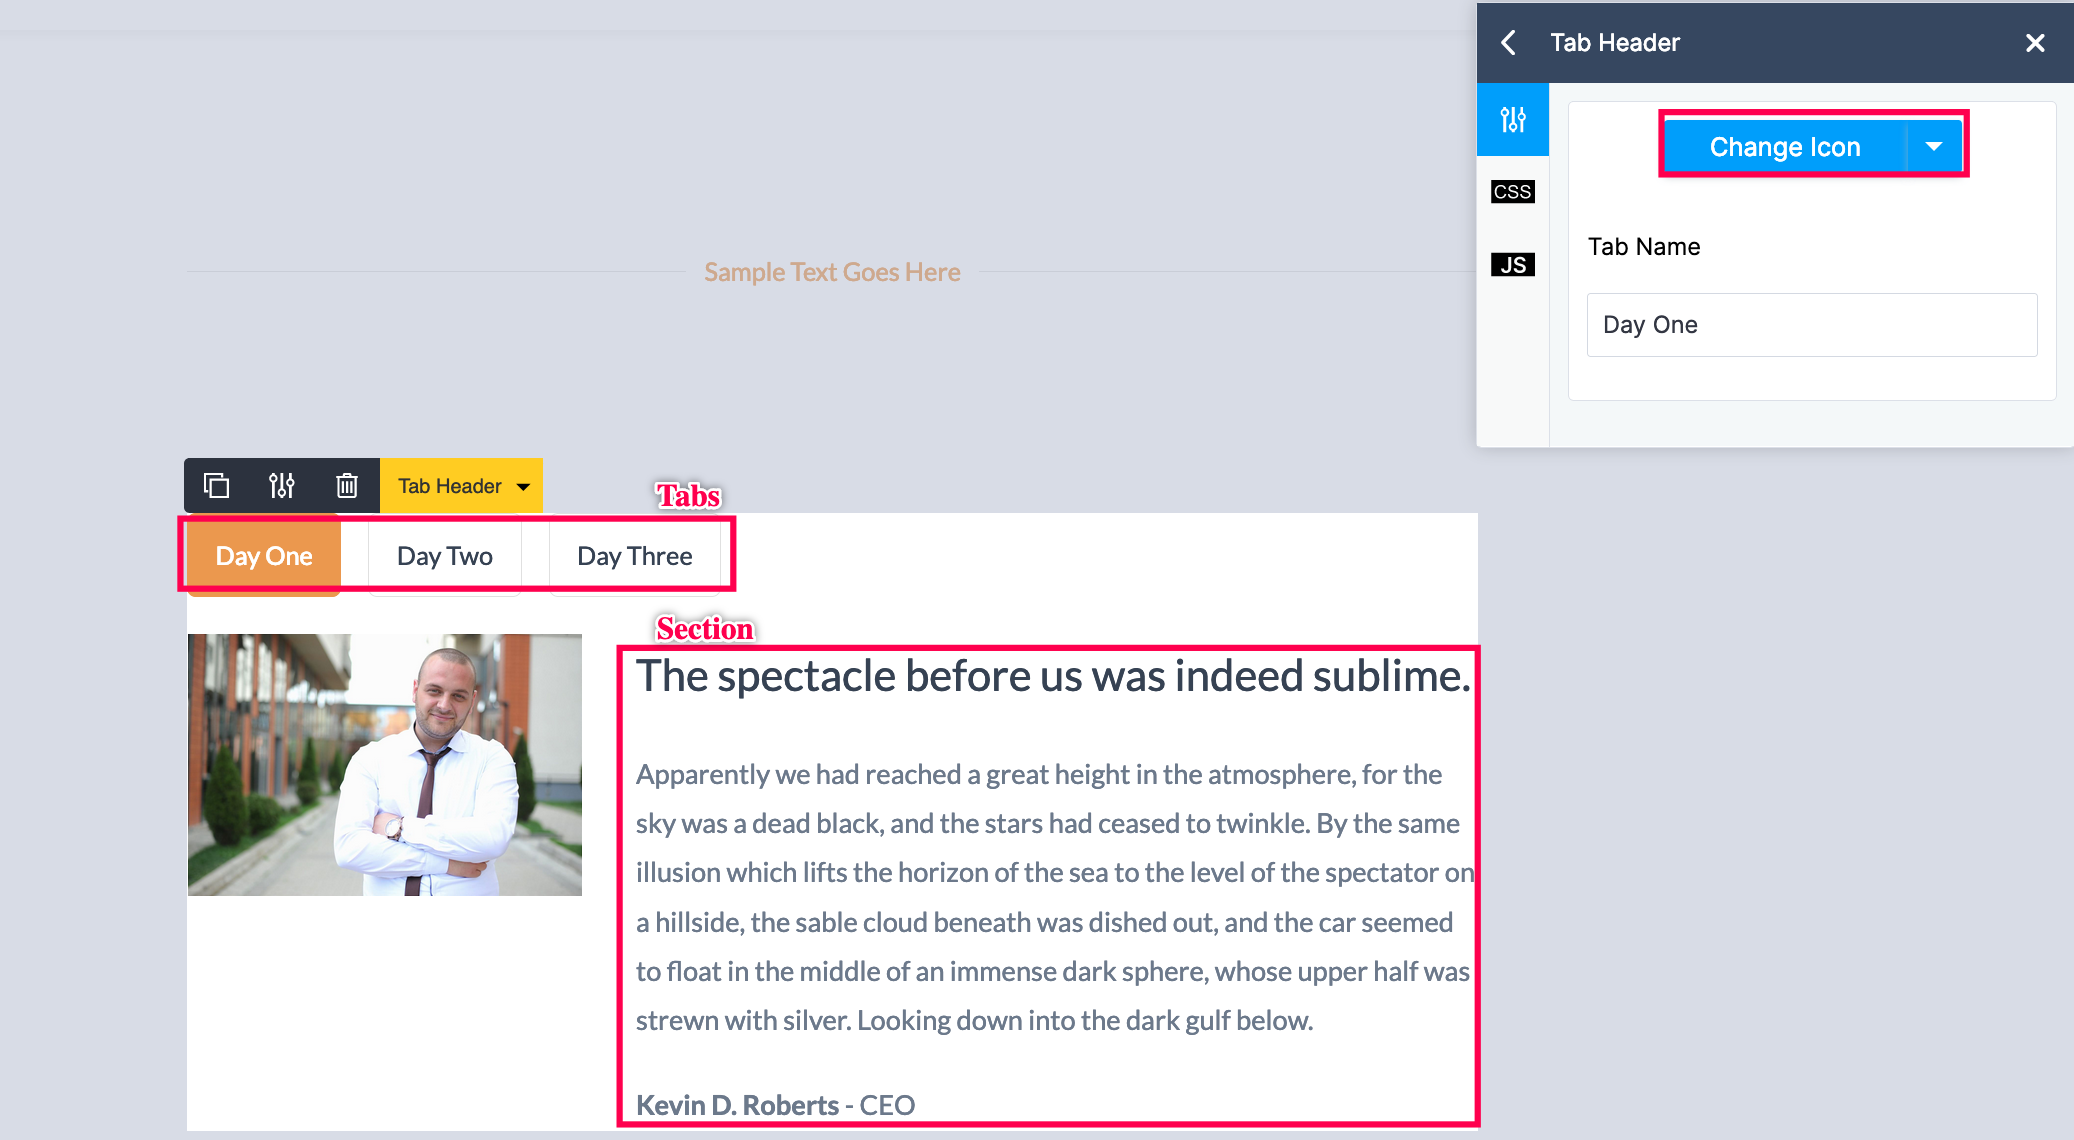Click the duplicate element icon in toolbar

[x=216, y=486]
